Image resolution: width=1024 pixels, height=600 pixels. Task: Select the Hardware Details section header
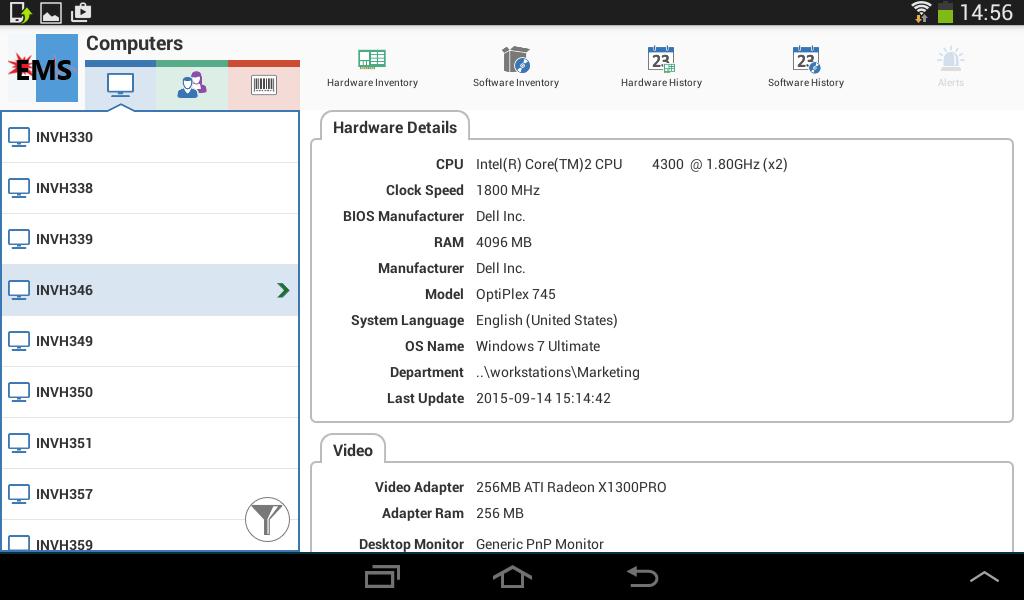394,127
